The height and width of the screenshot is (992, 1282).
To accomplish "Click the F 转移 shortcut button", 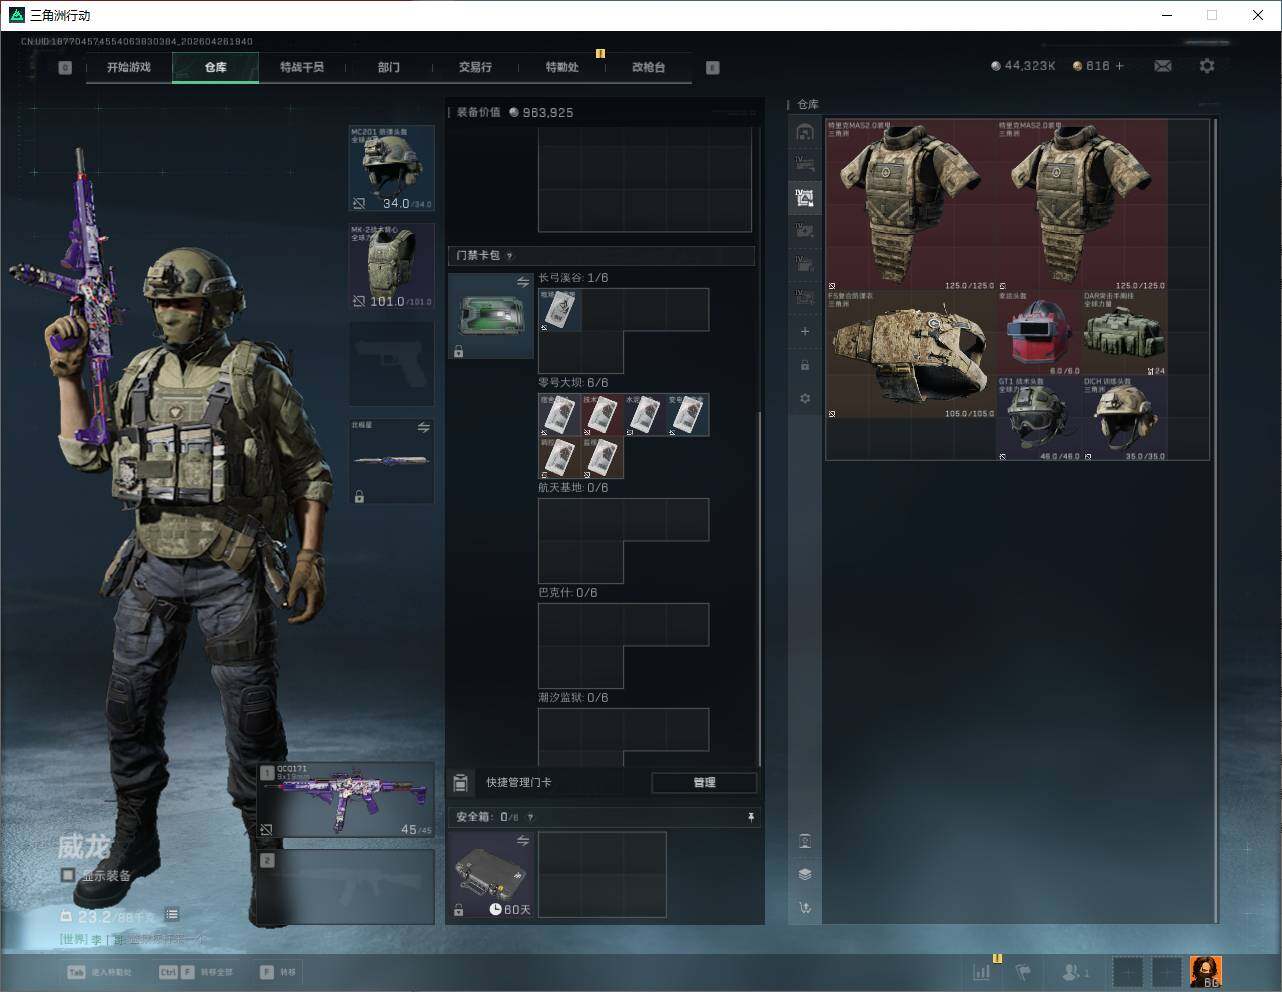I will click(x=278, y=972).
